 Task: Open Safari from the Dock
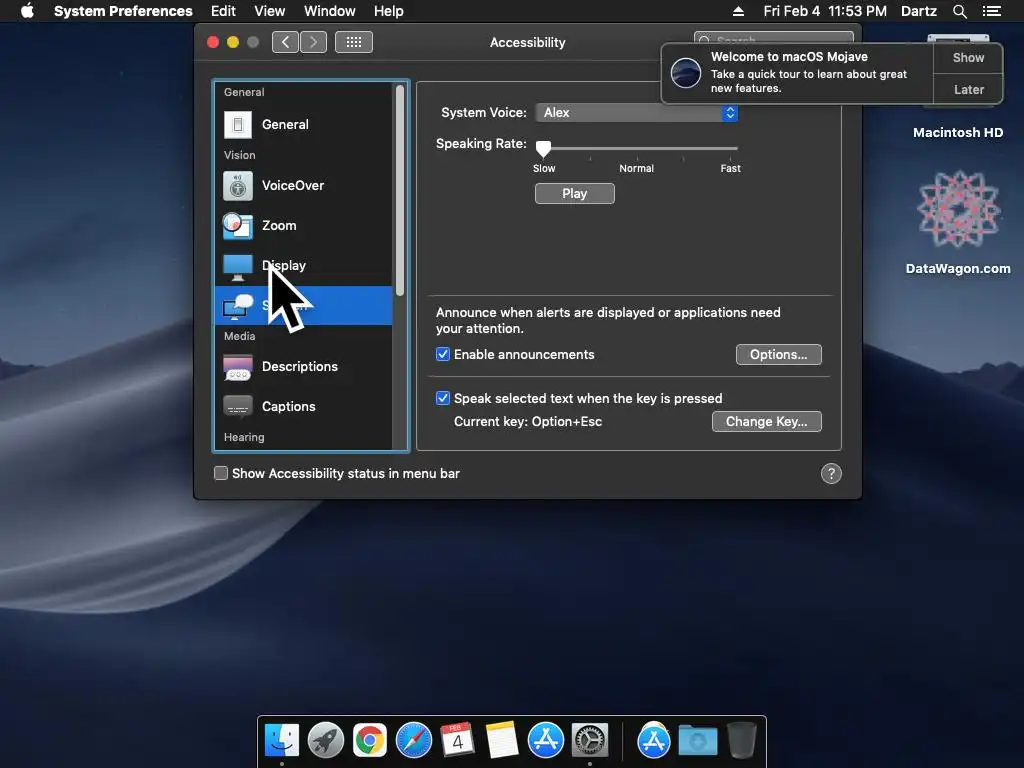(414, 741)
